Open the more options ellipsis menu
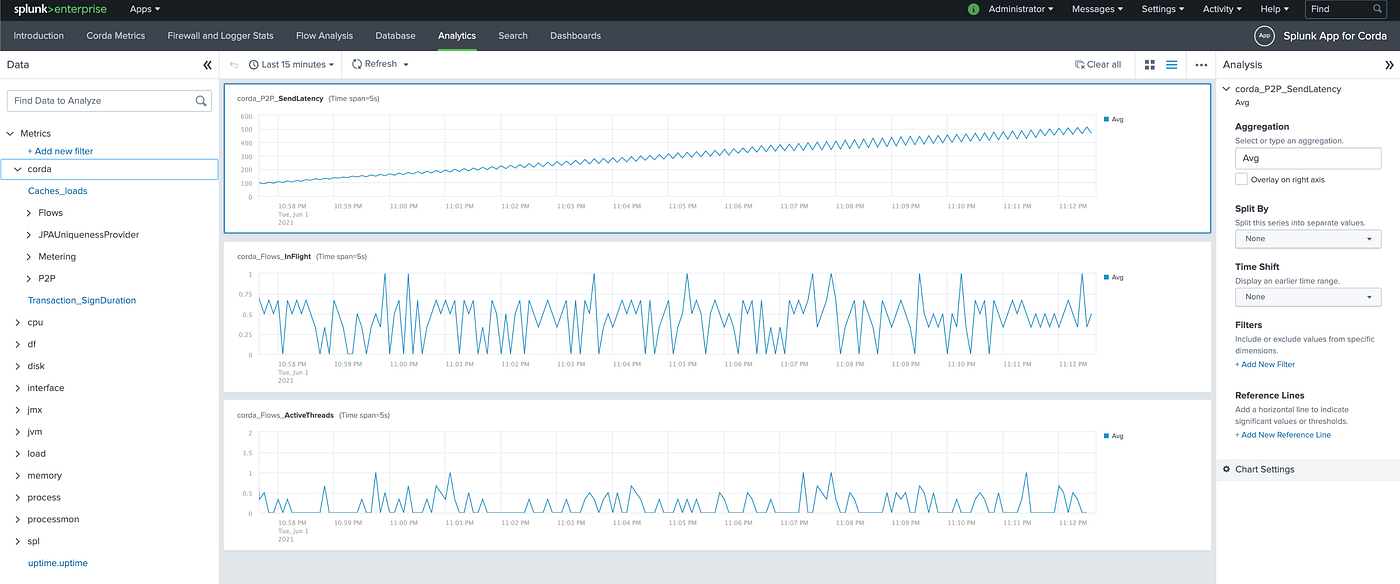The image size is (1400, 584). (x=1201, y=64)
